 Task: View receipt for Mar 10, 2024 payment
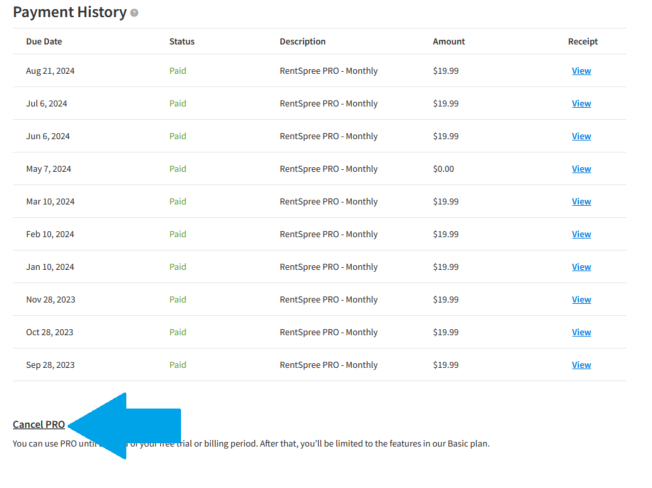pos(581,202)
